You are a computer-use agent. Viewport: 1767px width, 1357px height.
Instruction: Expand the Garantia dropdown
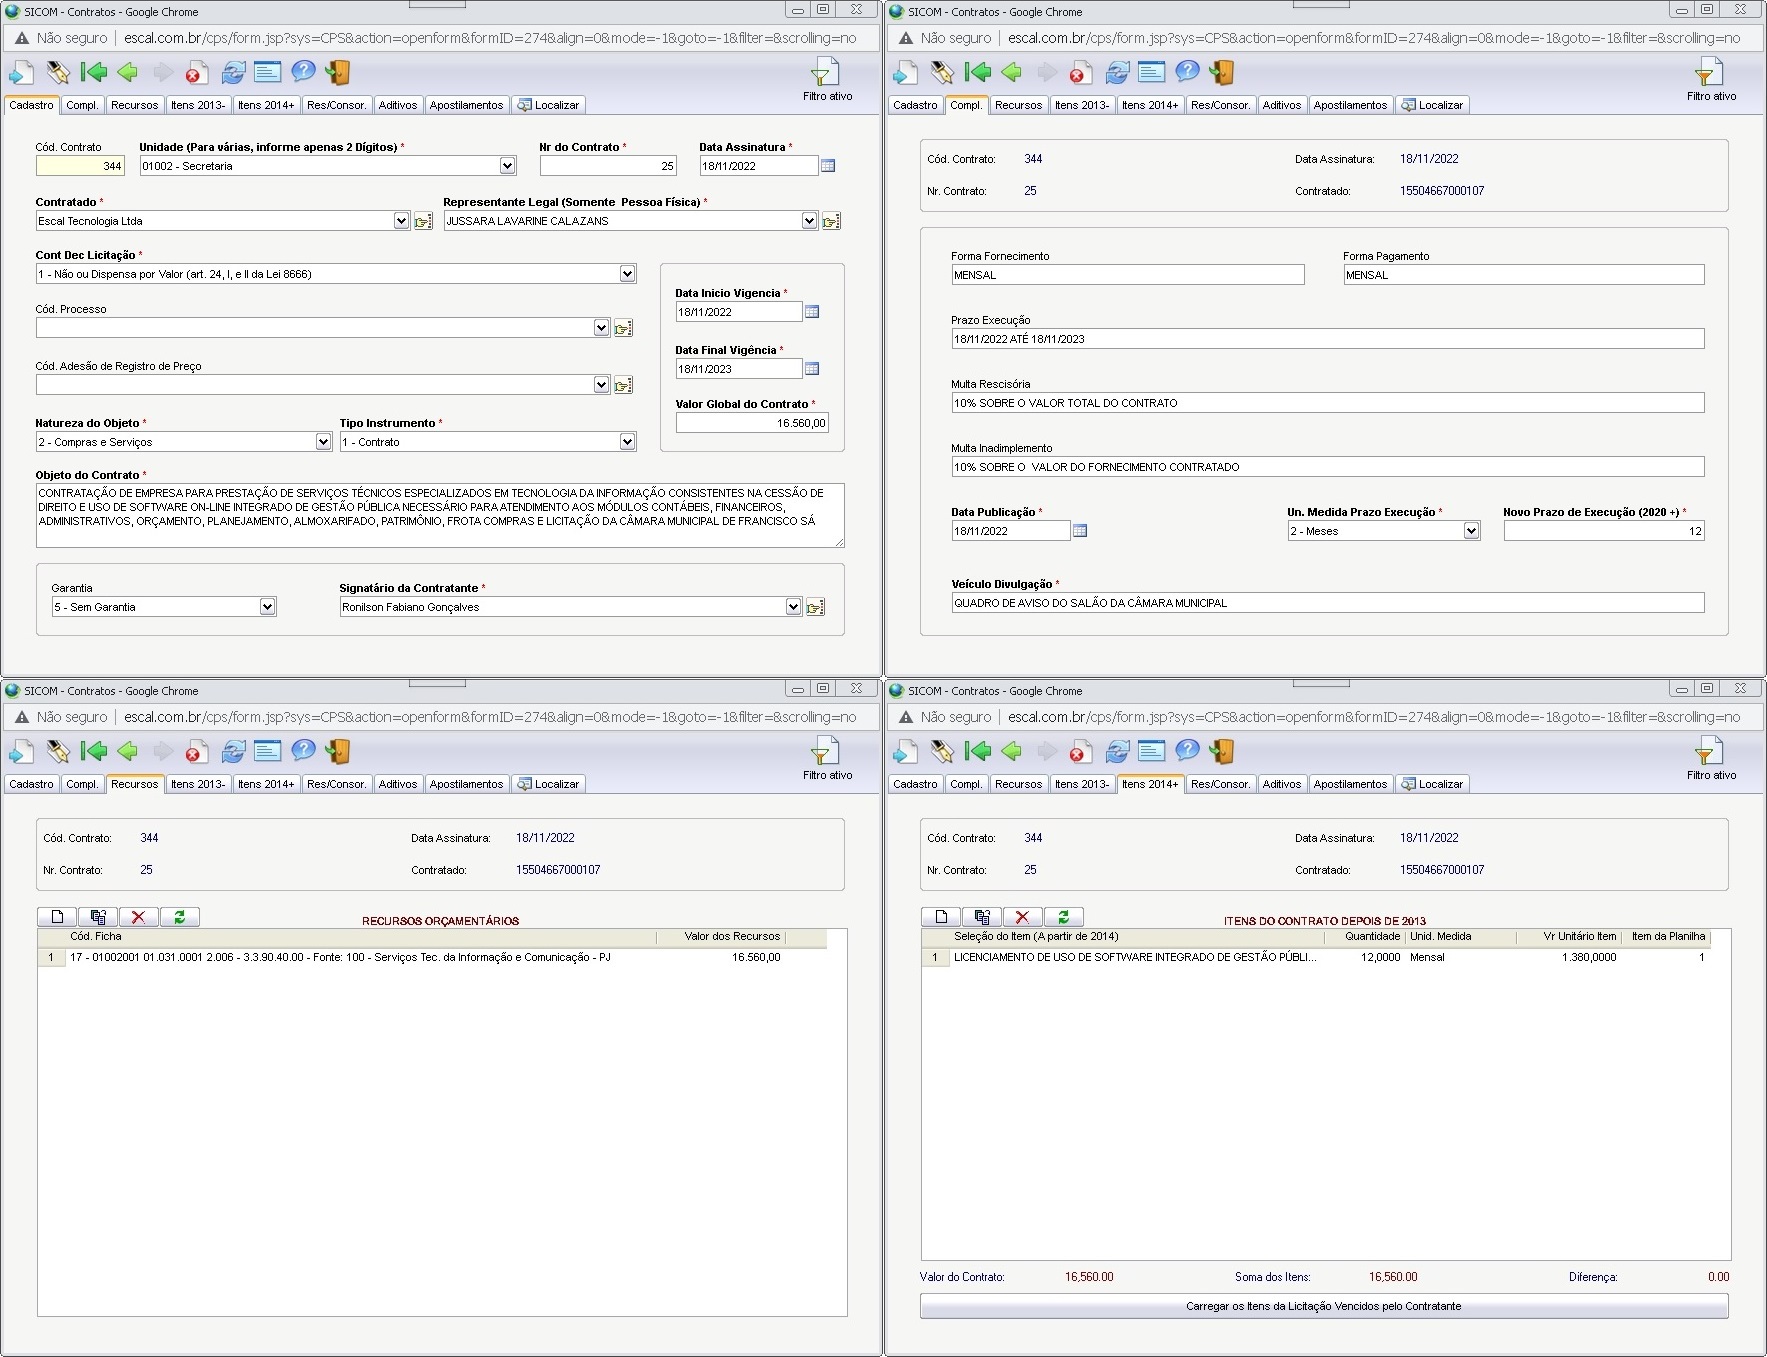point(267,607)
